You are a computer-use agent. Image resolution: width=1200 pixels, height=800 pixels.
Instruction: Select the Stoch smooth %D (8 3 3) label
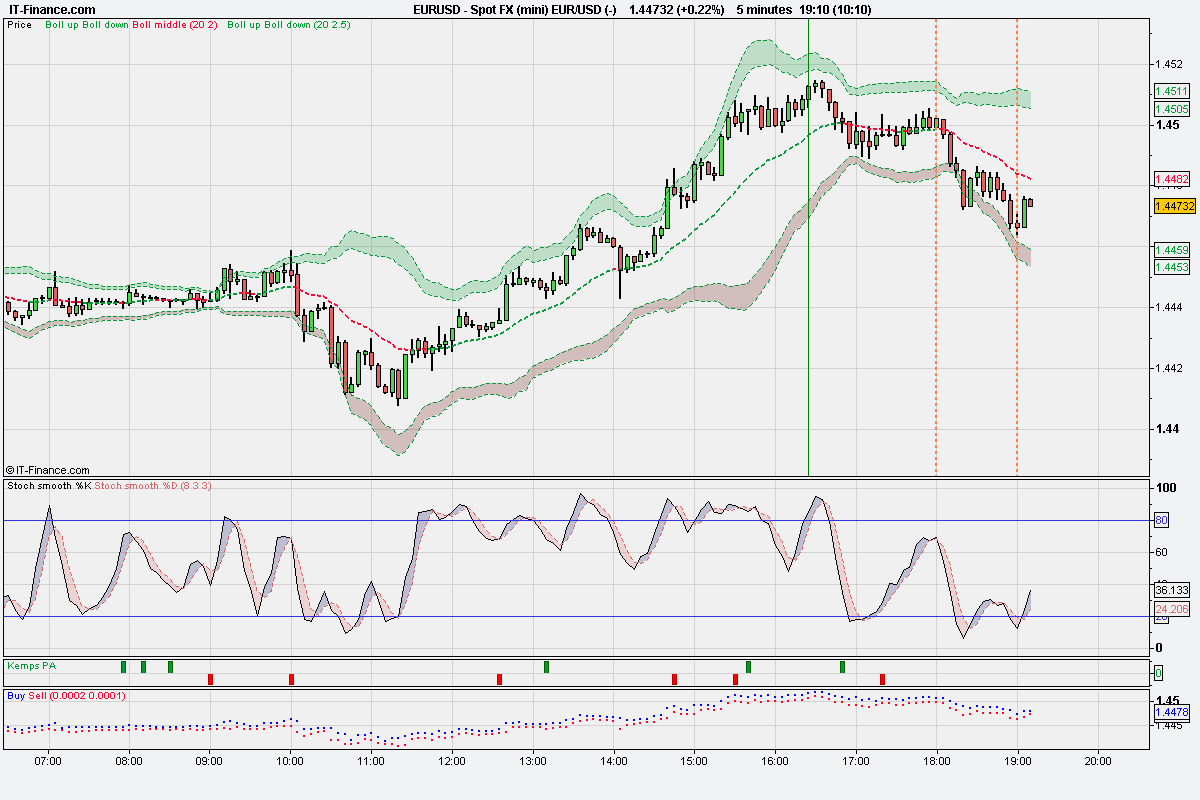click(x=153, y=485)
